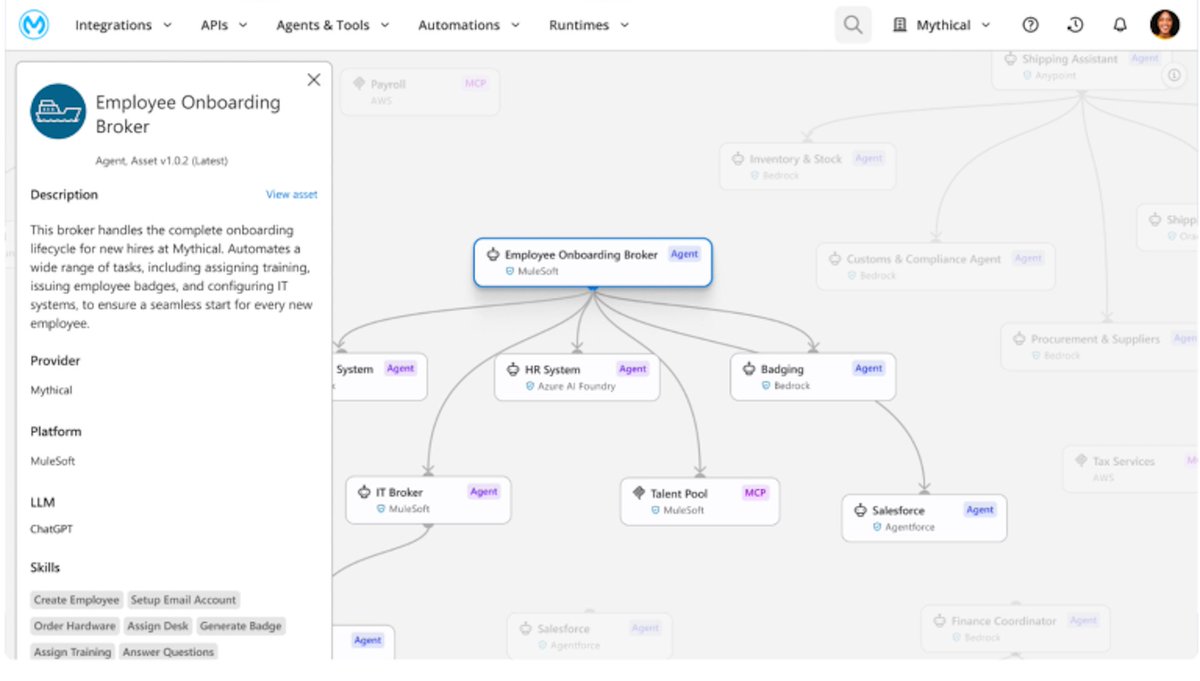
Task: Click the Mythical value under Provider
Action: [x=51, y=390]
